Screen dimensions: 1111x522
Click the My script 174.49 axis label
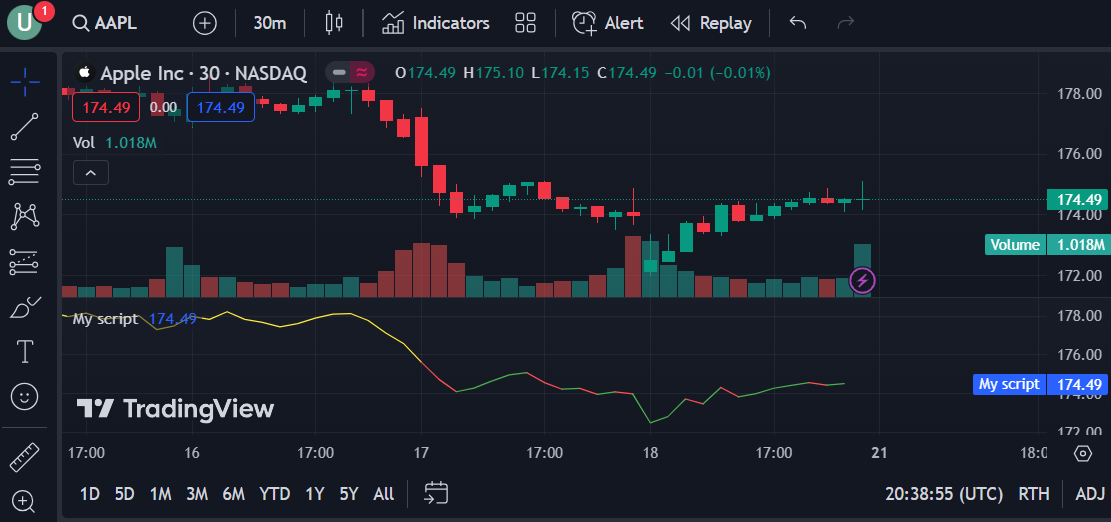[1039, 385]
